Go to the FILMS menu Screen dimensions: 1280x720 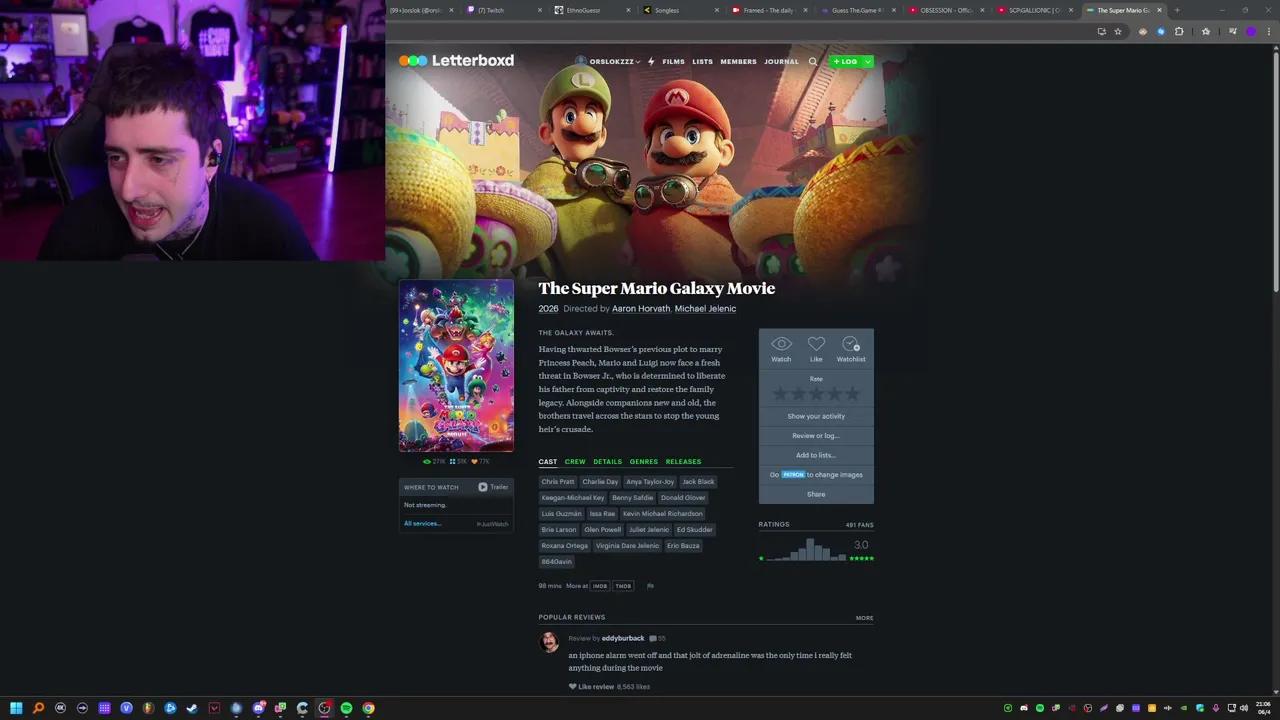674,61
